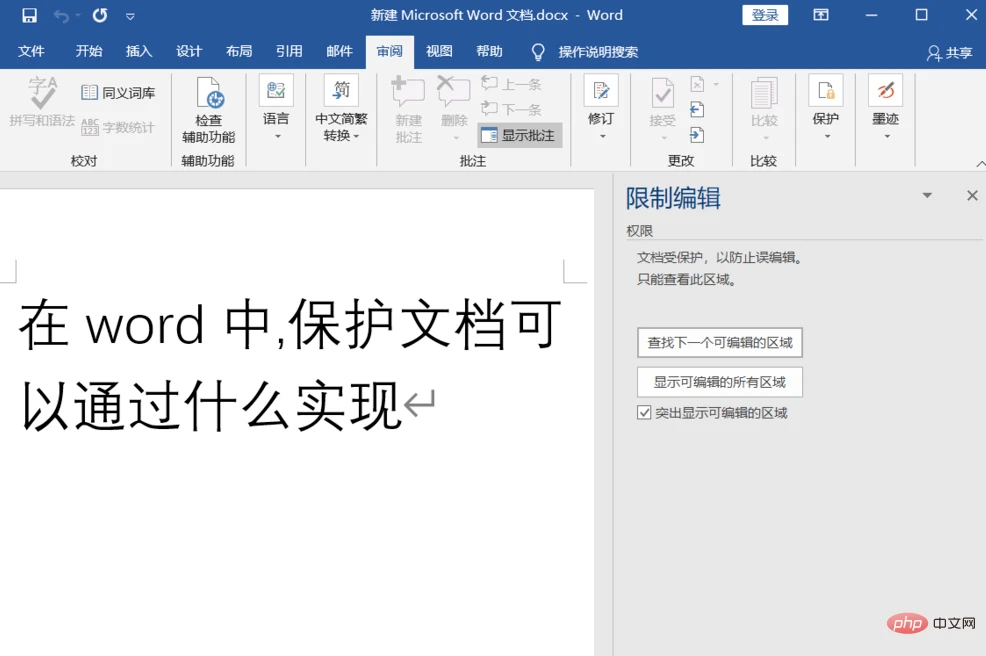The image size is (986, 656).
Task: Click the 登录 sign-in button
Action: tap(765, 15)
